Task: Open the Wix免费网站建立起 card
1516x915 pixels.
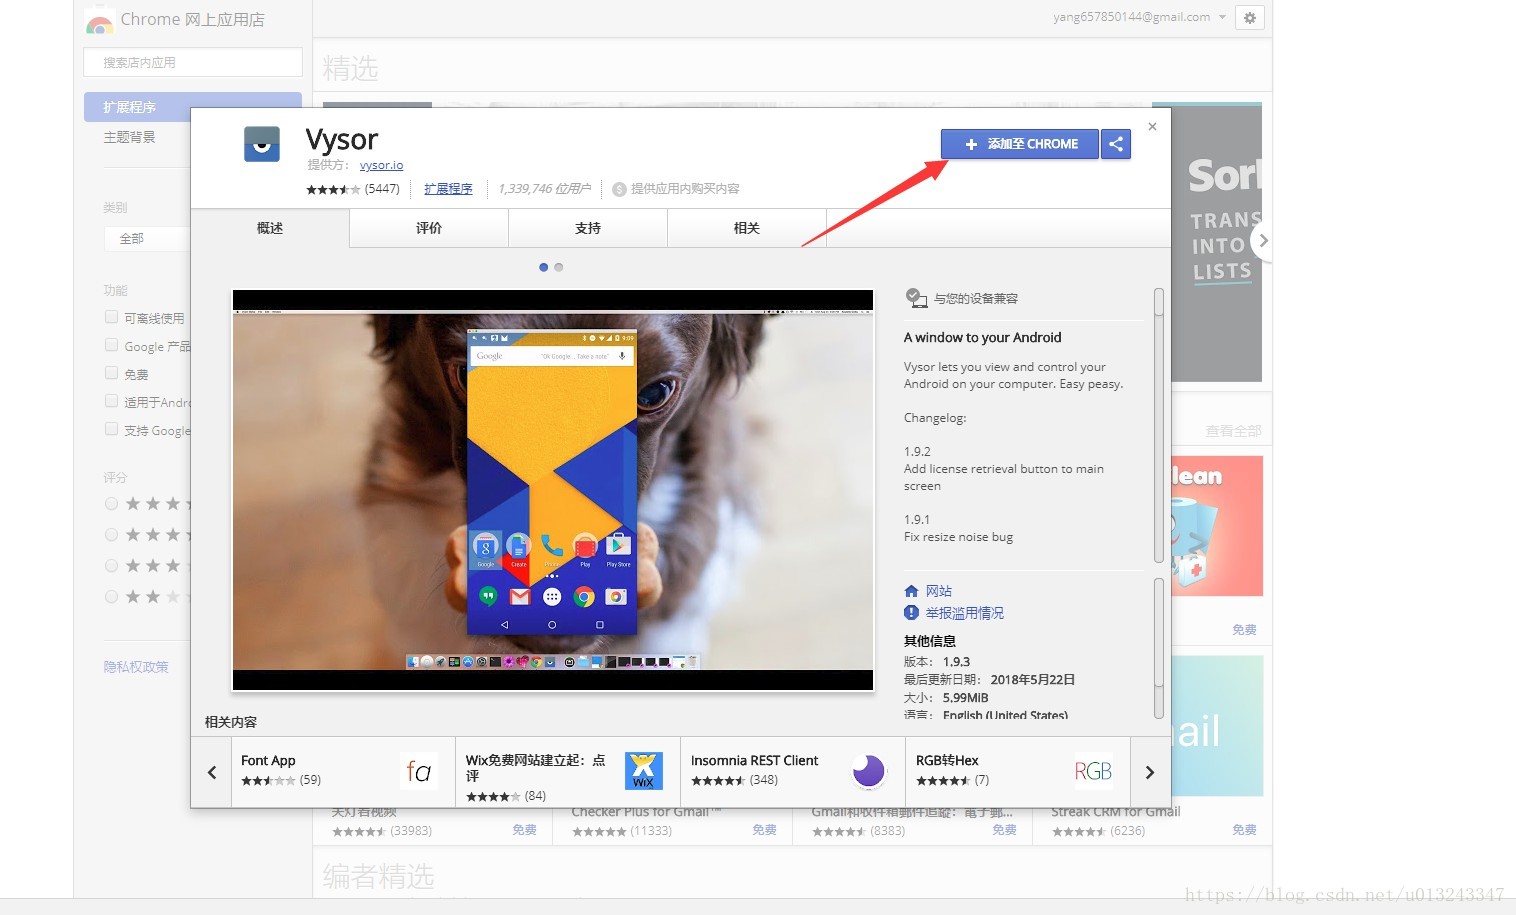Action: (568, 772)
